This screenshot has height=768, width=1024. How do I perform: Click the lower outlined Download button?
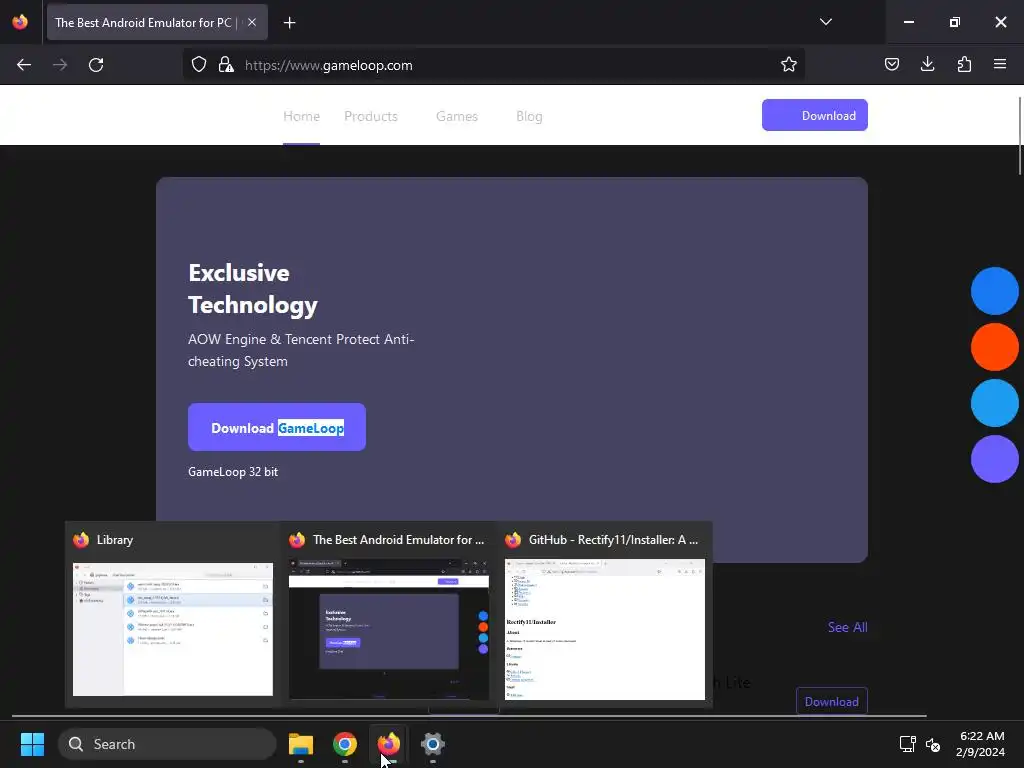coord(831,701)
